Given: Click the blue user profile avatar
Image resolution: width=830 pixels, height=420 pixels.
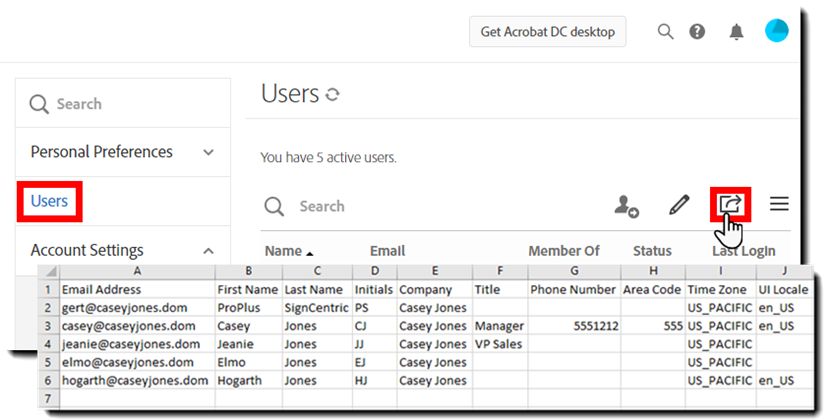Looking at the screenshot, I should 777,31.
